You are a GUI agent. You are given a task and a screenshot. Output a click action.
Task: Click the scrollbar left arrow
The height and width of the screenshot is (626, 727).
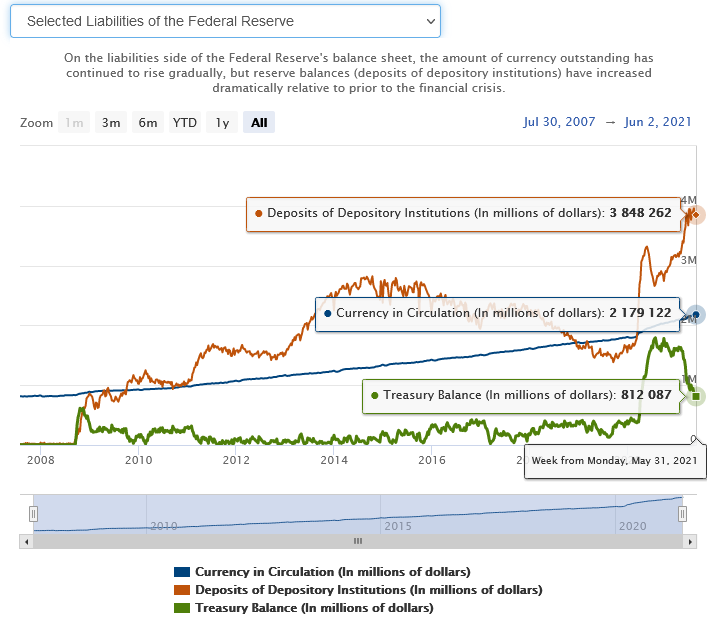tap(26, 542)
